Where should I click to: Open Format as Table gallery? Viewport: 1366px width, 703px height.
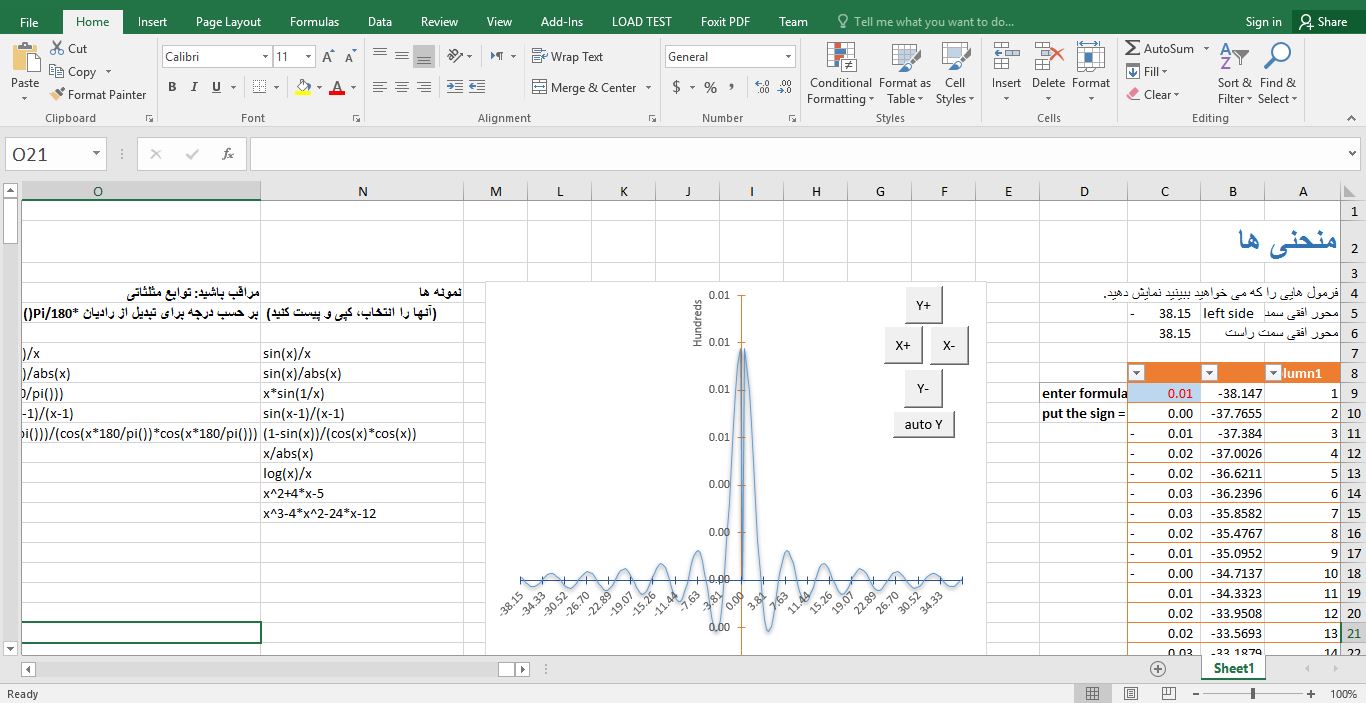(x=905, y=73)
